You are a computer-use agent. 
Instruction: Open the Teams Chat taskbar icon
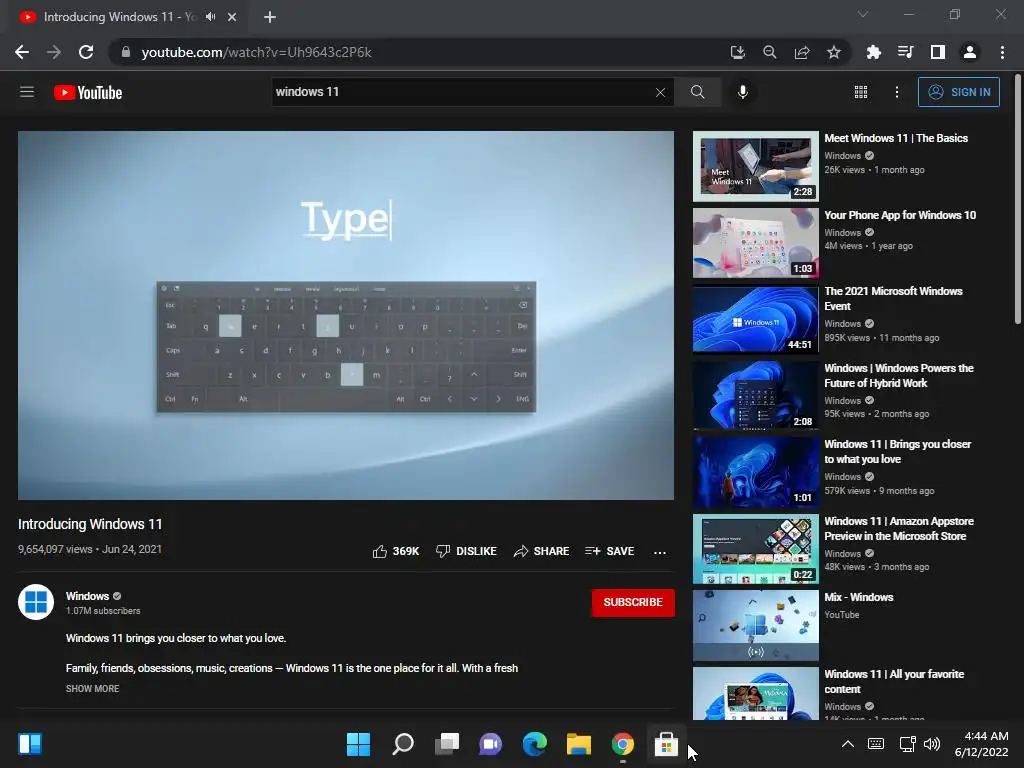490,744
